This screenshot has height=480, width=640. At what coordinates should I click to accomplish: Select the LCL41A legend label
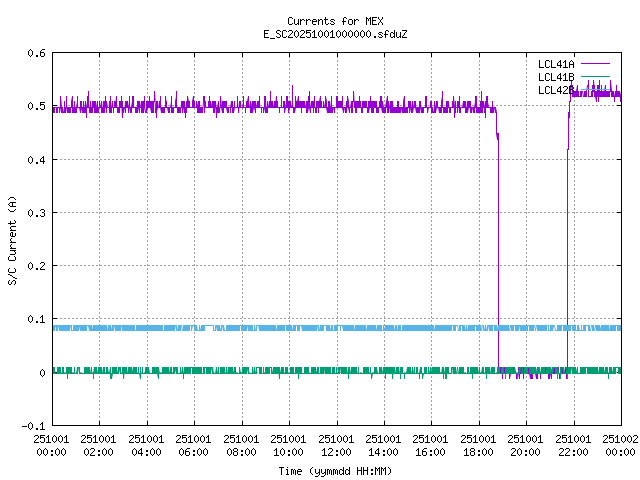coord(555,64)
